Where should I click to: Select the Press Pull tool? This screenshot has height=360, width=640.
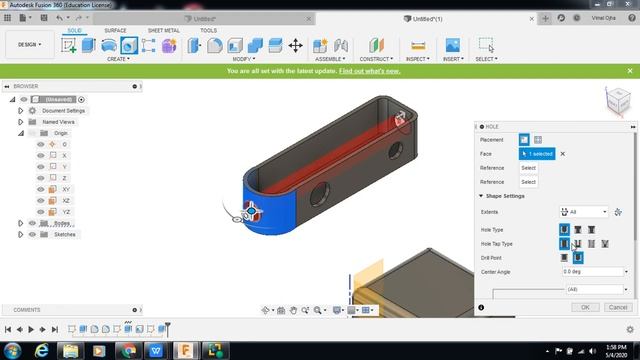(x=194, y=45)
